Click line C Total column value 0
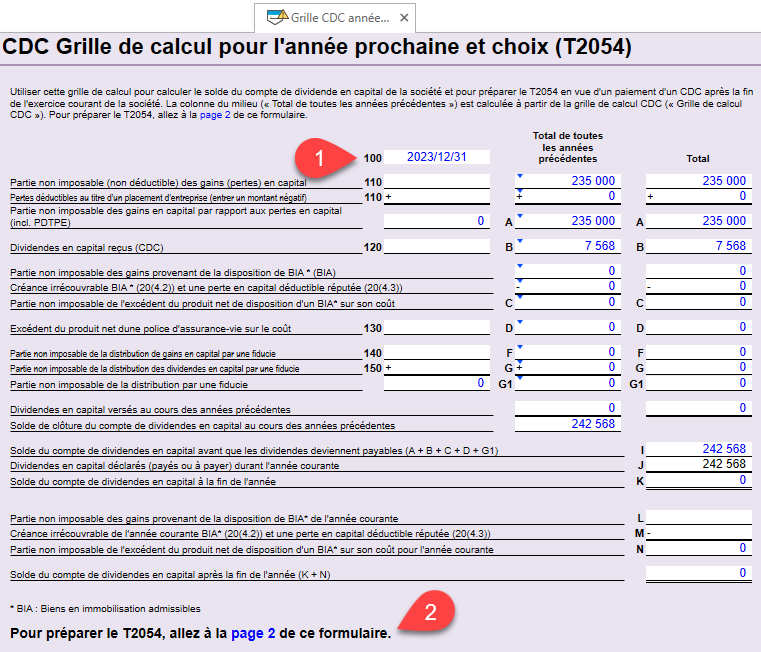This screenshot has width=761, height=652. click(x=699, y=302)
